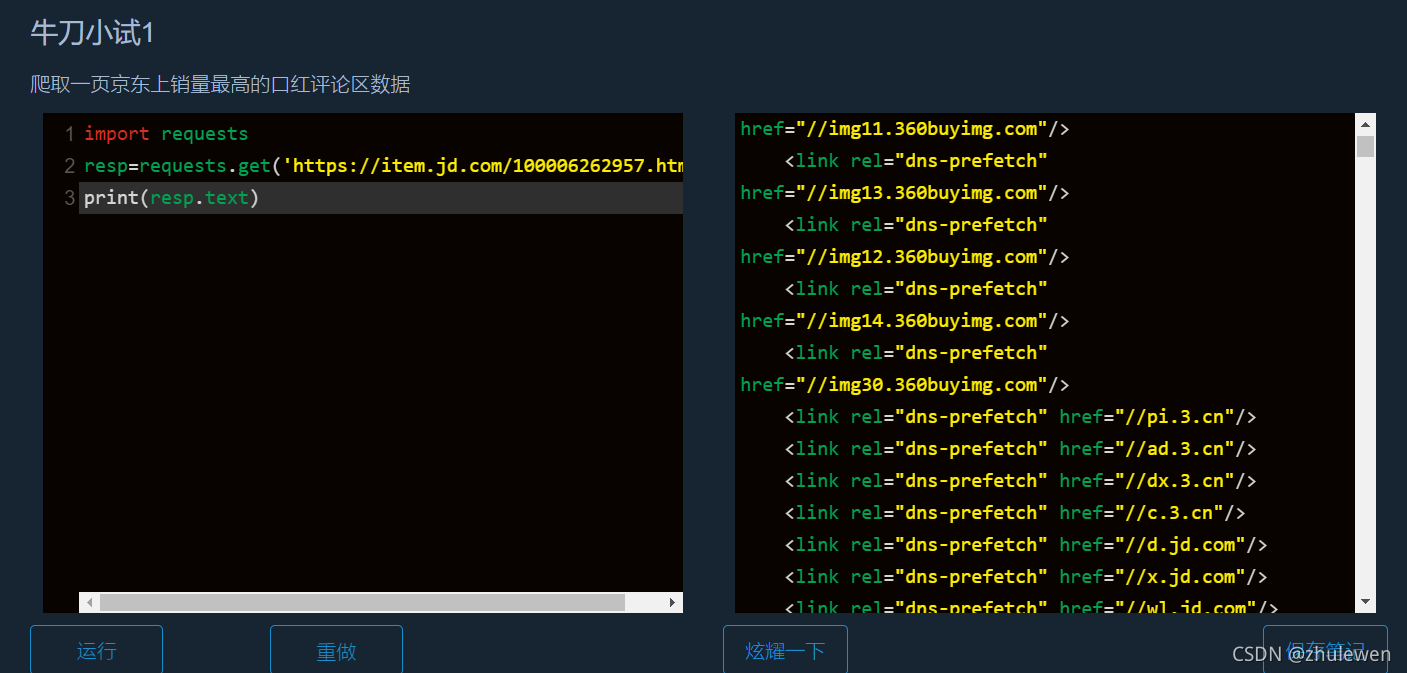Click output text href="//img14.360buyimg.com"
The image size is (1407, 673).
[905, 321]
